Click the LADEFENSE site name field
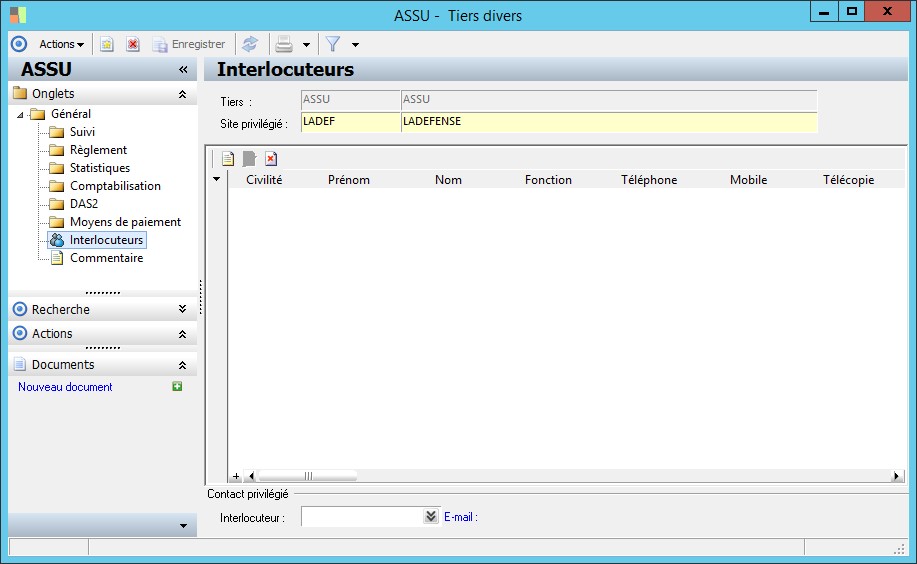Image resolution: width=917 pixels, height=564 pixels. point(609,122)
